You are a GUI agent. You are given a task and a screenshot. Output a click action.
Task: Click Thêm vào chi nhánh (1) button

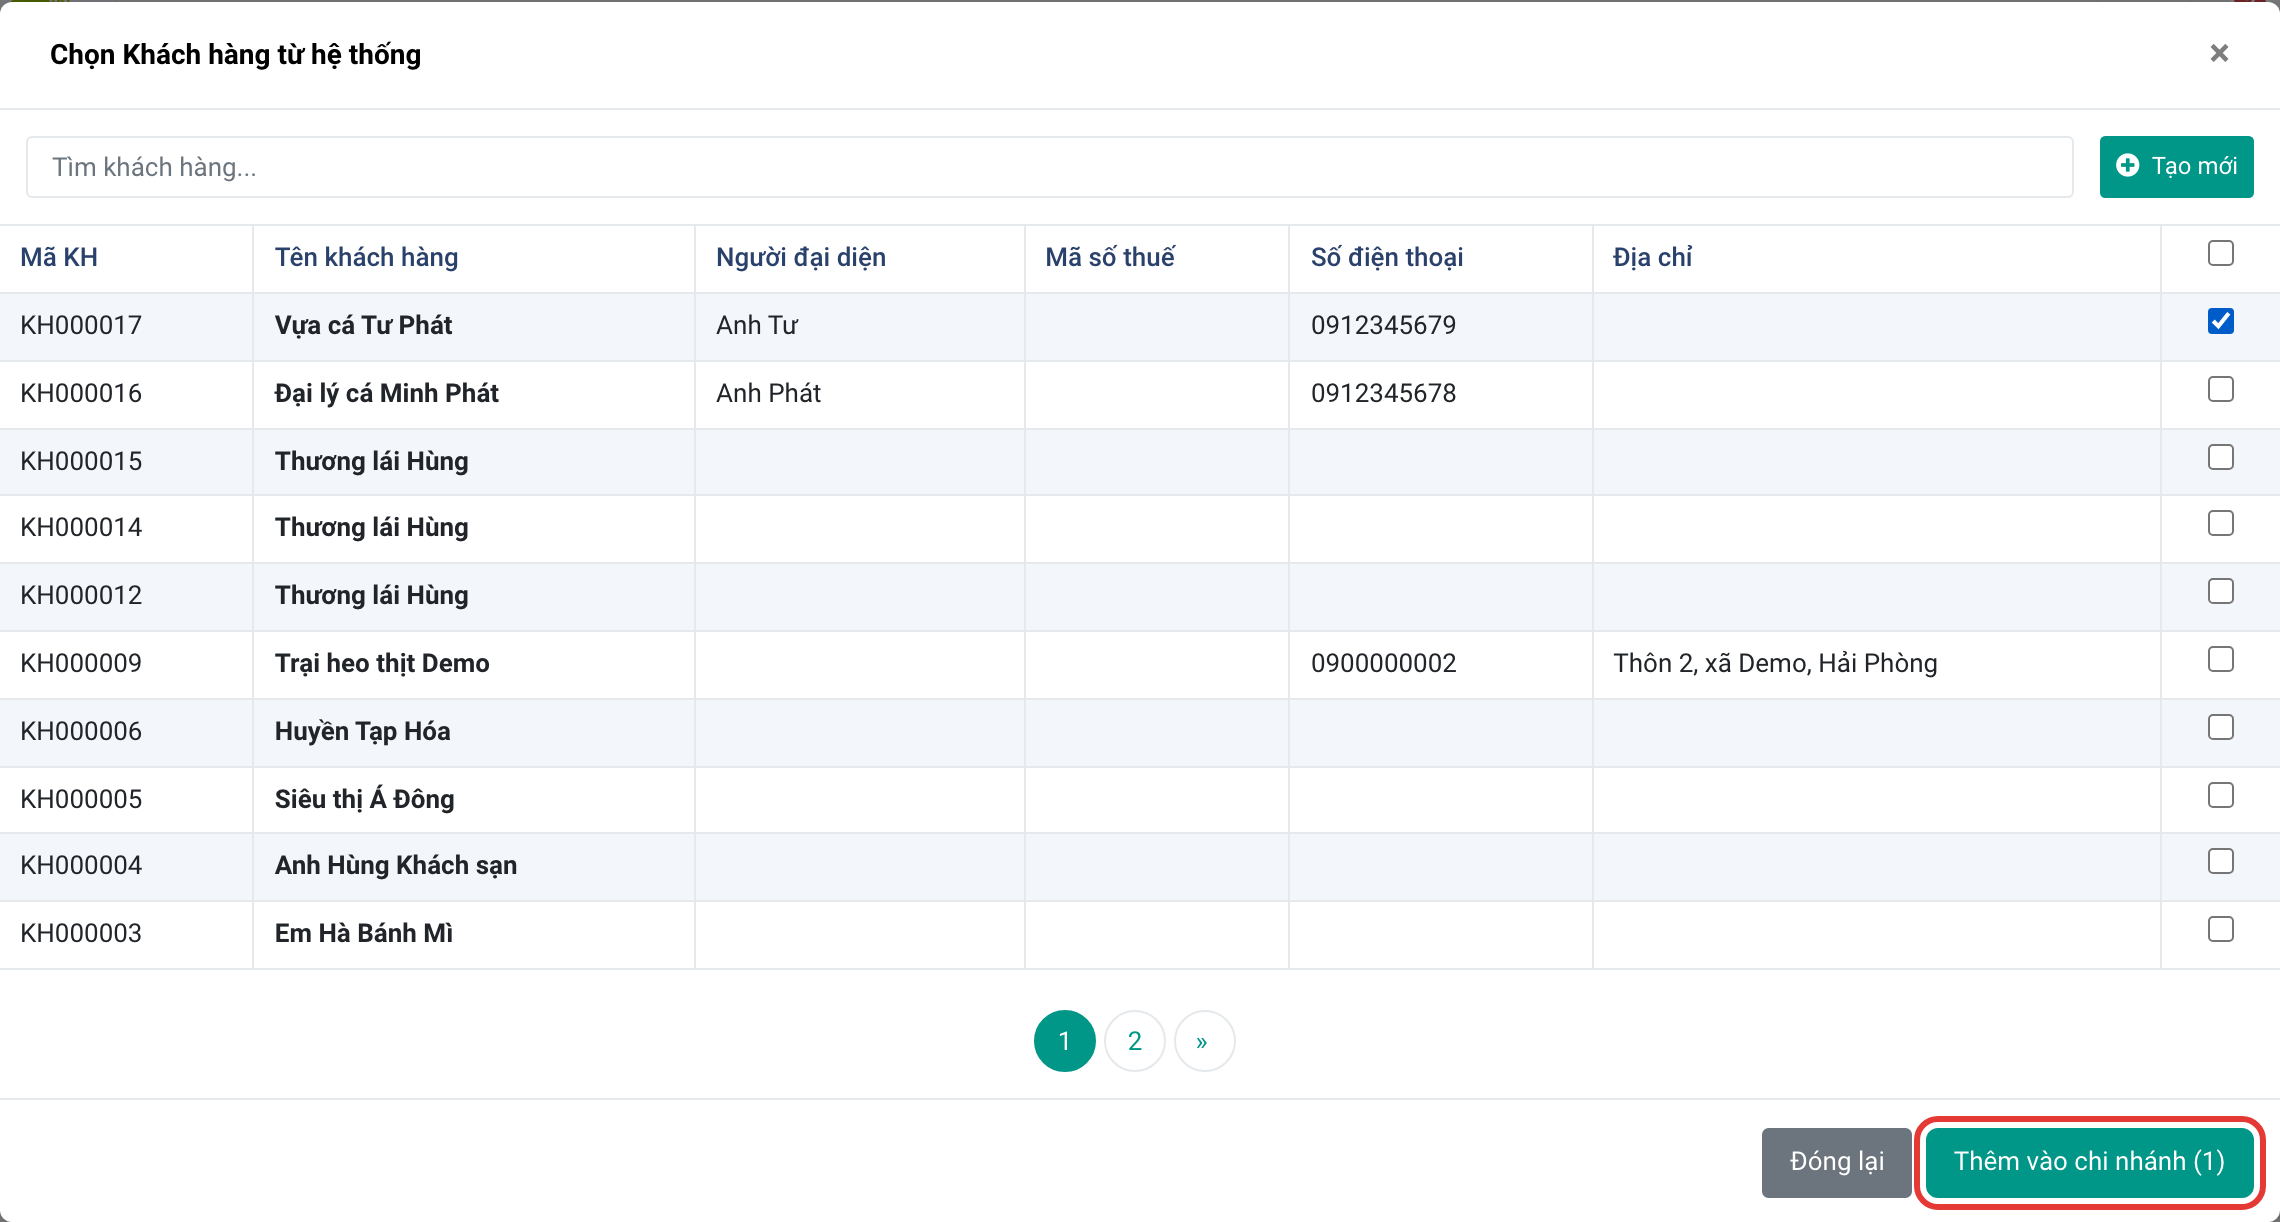pos(2089,1161)
